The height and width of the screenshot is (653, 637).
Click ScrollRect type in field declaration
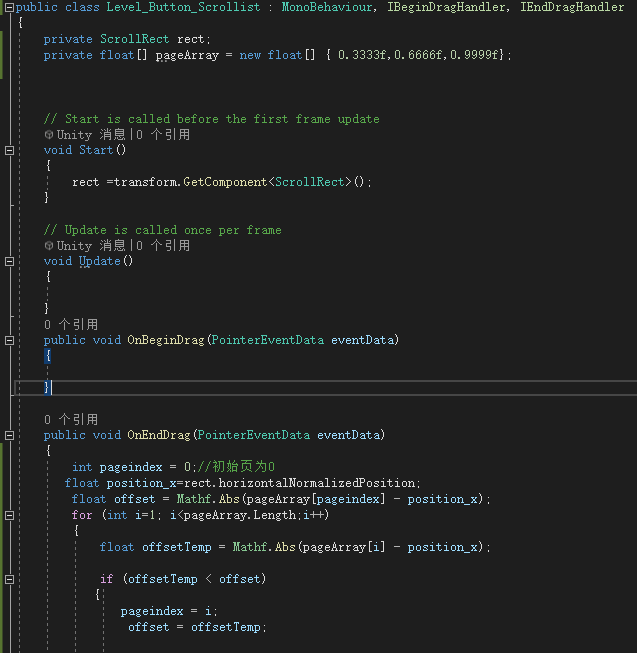tap(134, 39)
